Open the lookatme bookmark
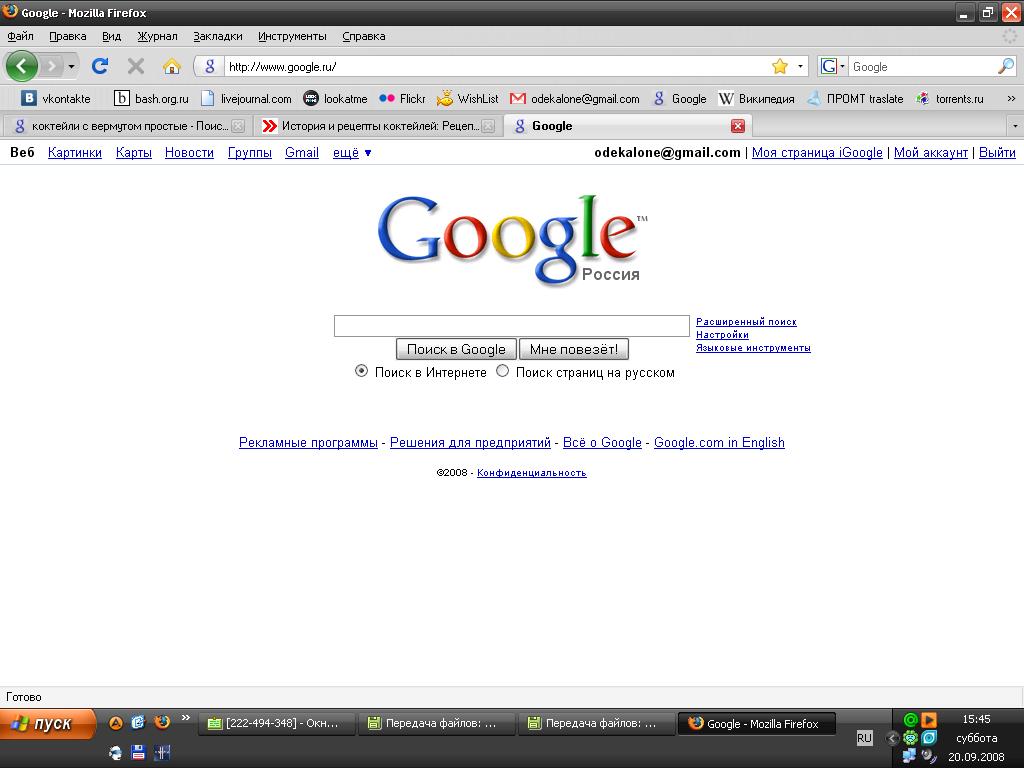The image size is (1024, 768). (x=335, y=99)
